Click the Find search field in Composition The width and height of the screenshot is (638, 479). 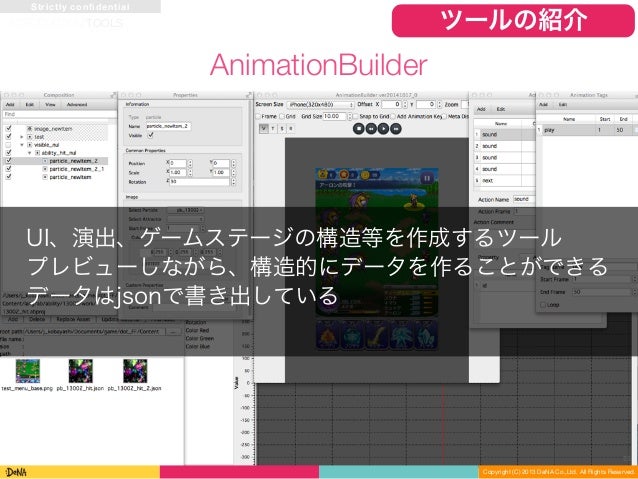[59, 114]
